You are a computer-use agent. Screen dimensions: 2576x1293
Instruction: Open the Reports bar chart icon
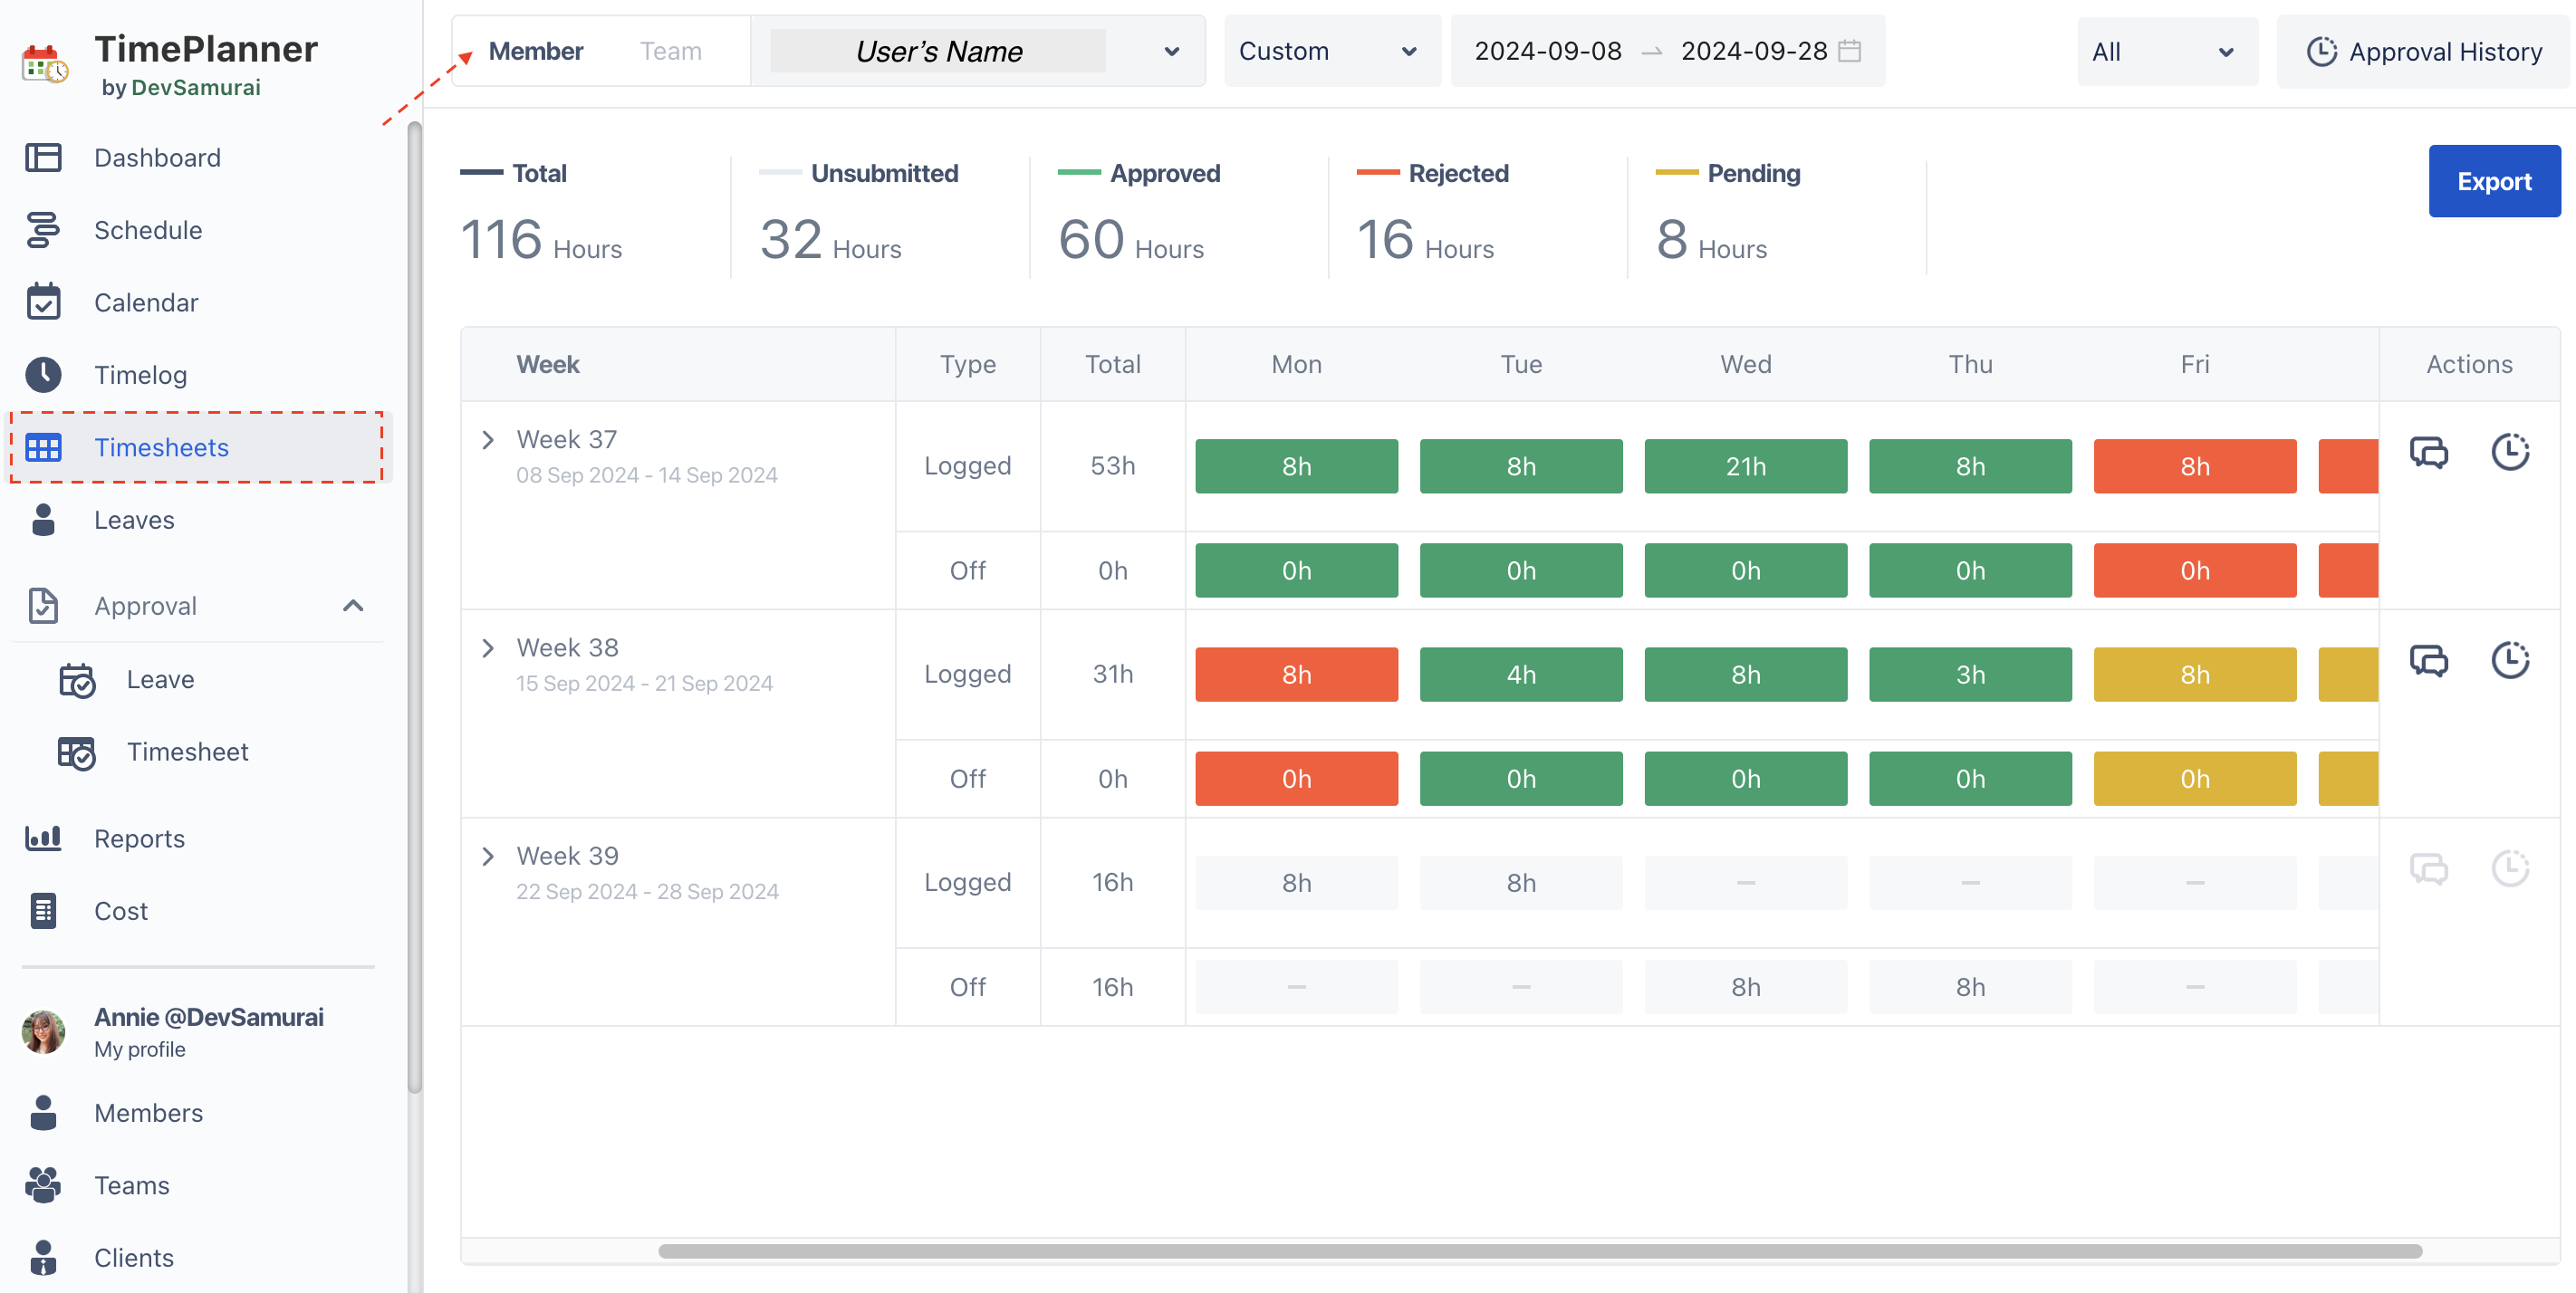click(x=43, y=838)
